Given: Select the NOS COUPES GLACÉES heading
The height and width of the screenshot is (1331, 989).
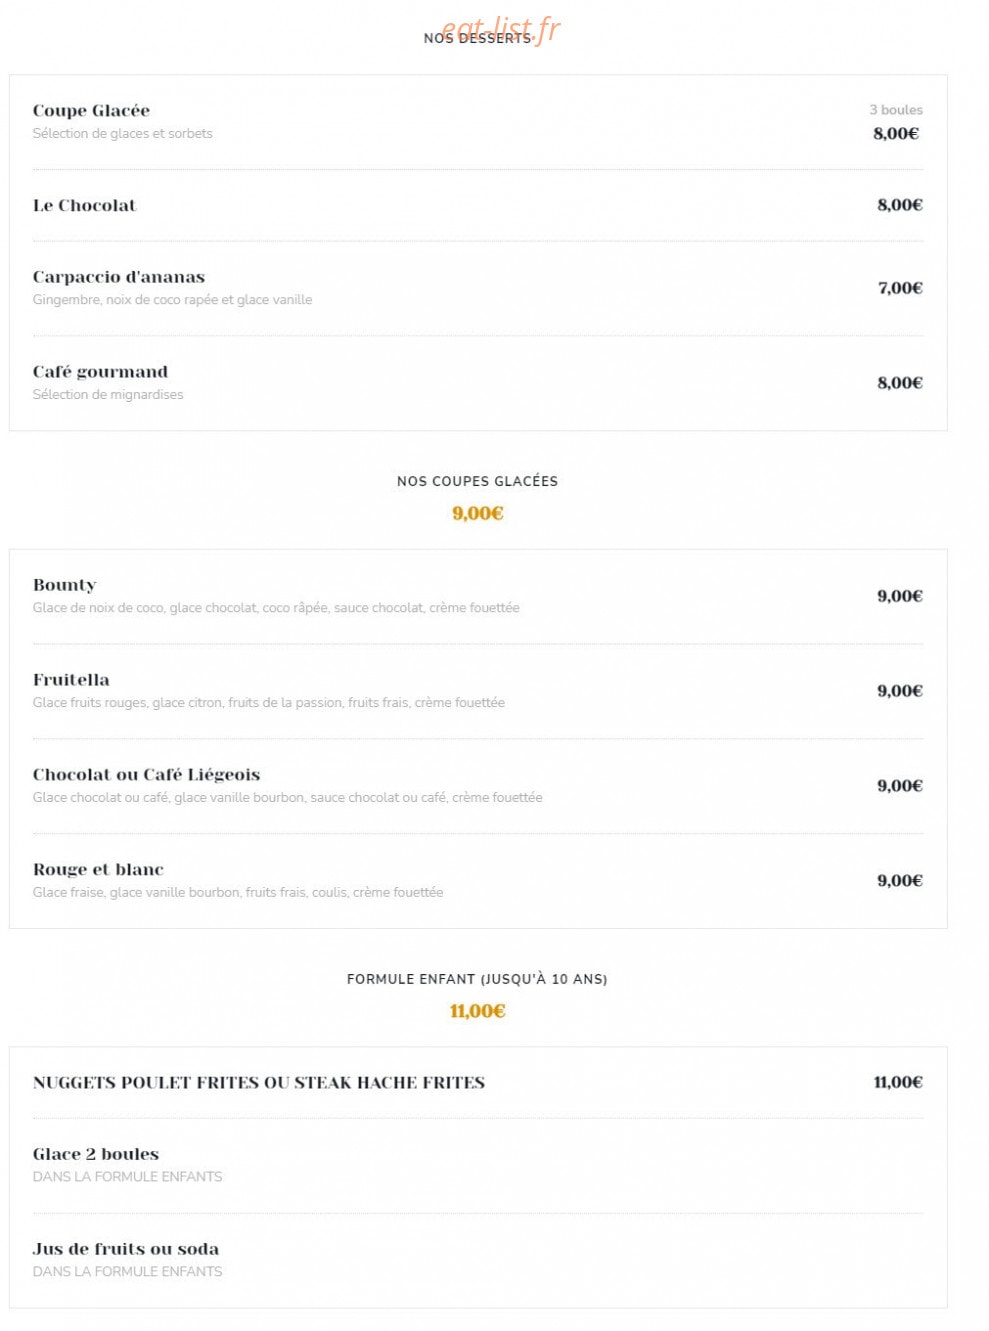Looking at the screenshot, I should point(477,481).
